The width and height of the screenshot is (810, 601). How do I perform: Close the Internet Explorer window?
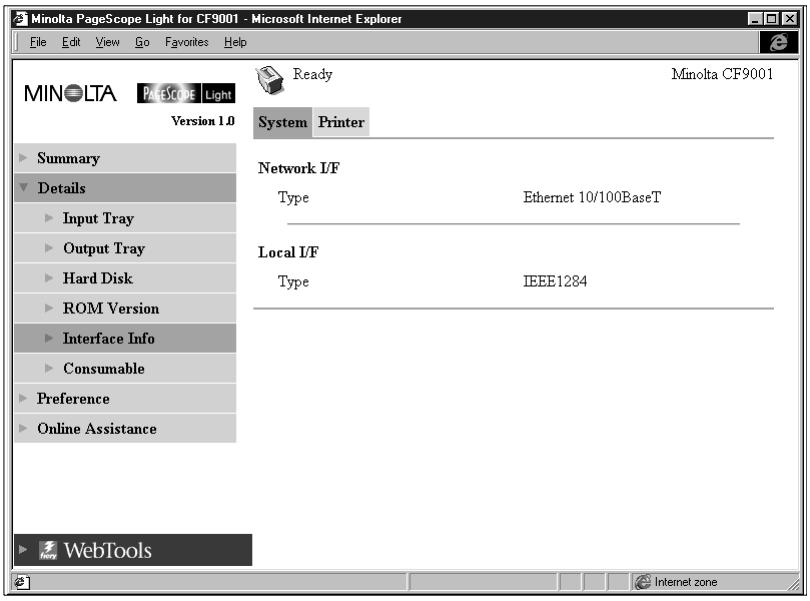point(789,19)
